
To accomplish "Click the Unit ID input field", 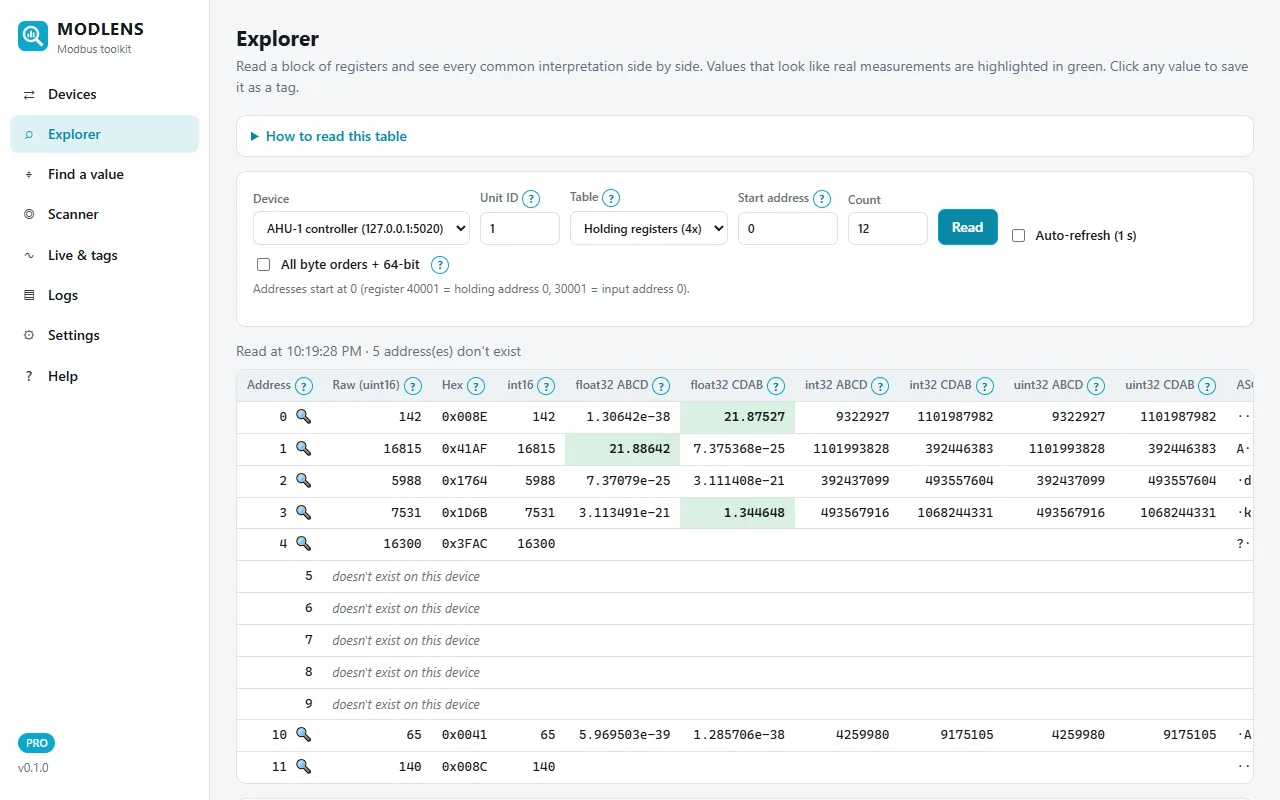I will pos(520,228).
